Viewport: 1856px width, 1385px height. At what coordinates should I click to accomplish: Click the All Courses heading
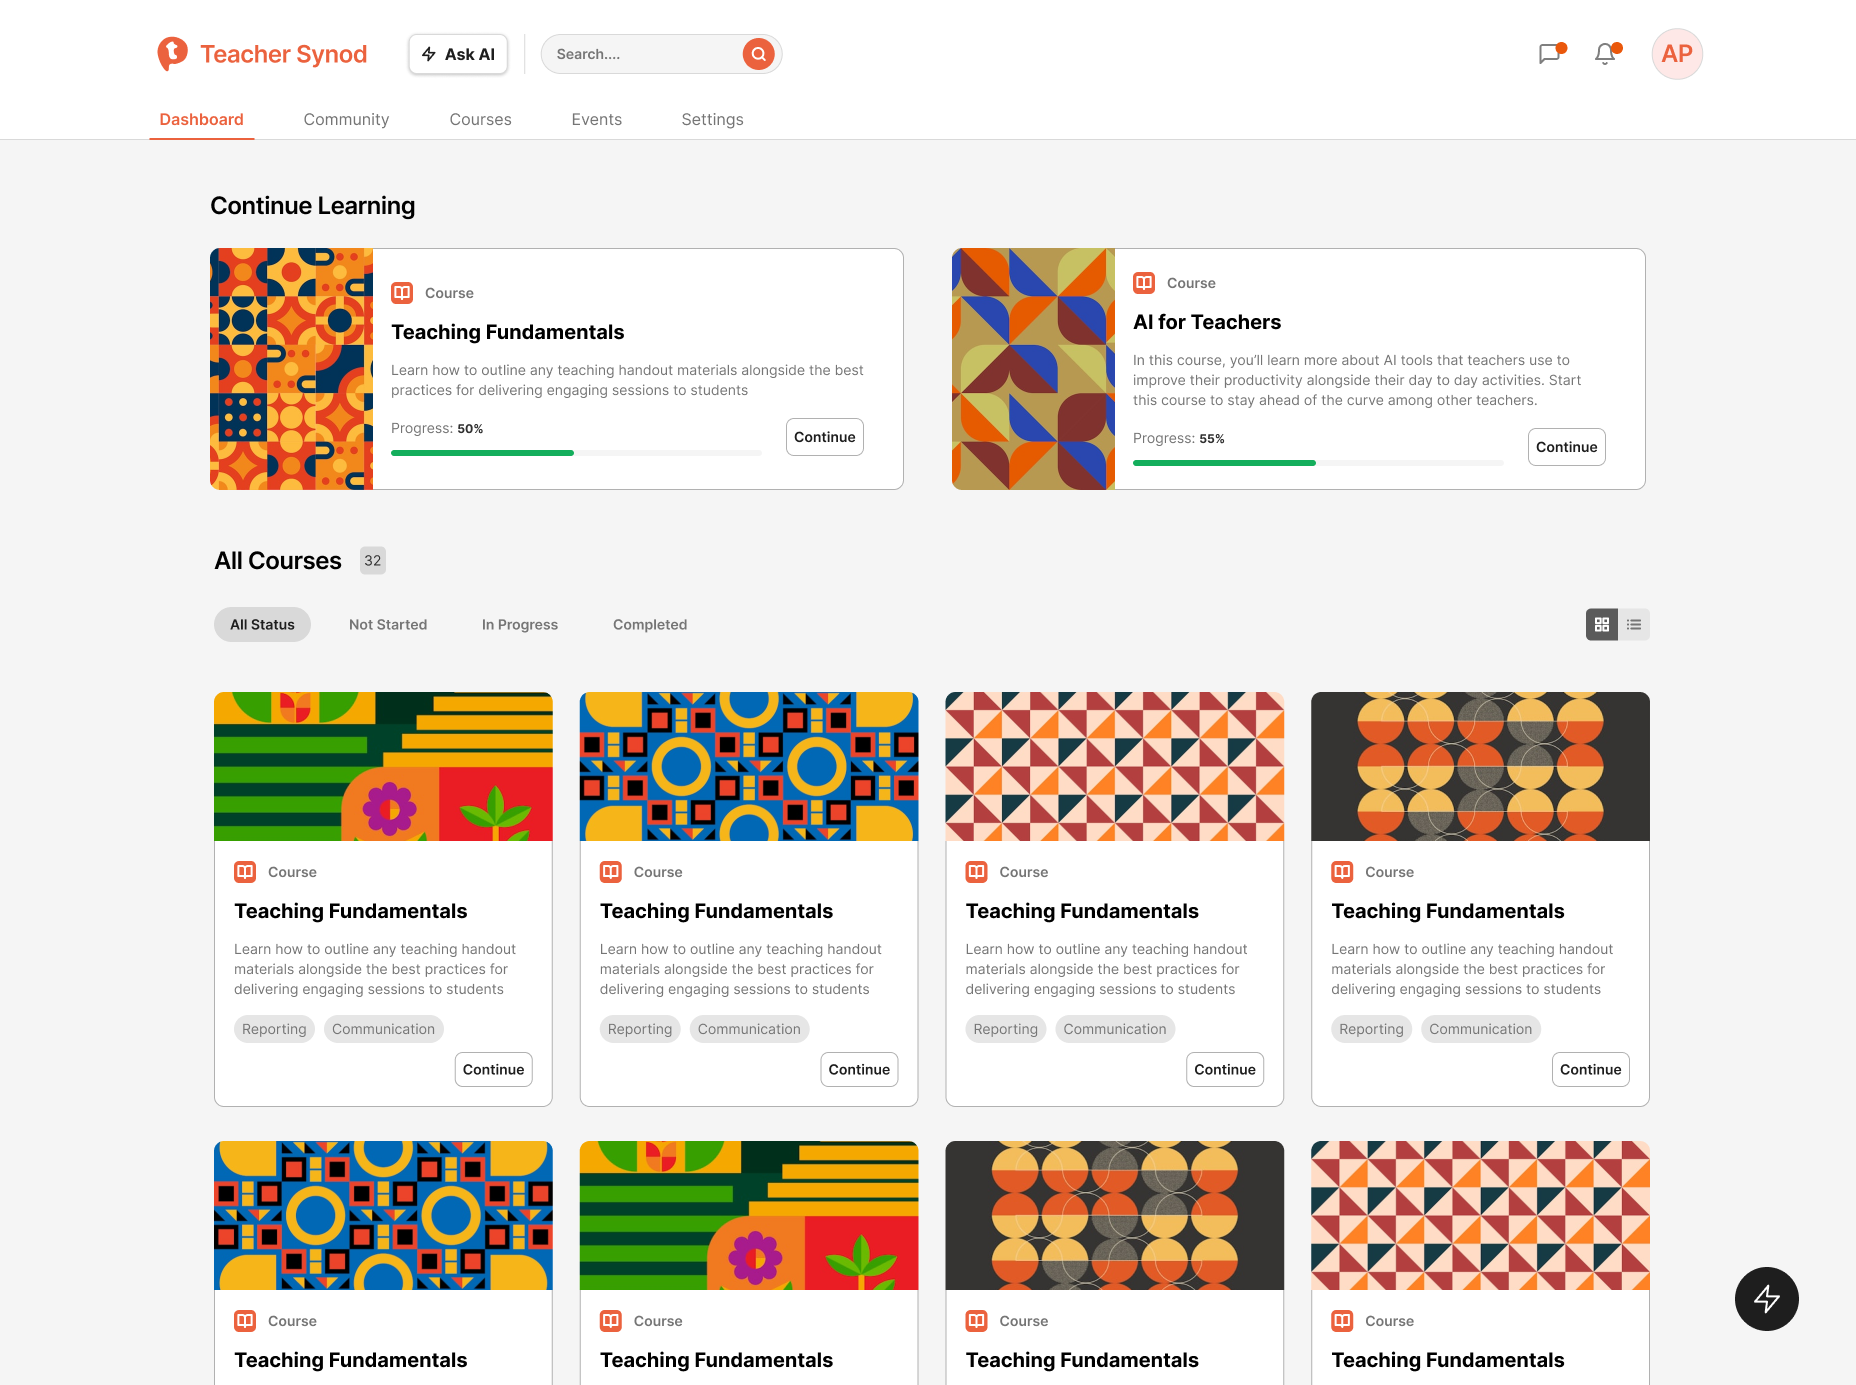[278, 561]
